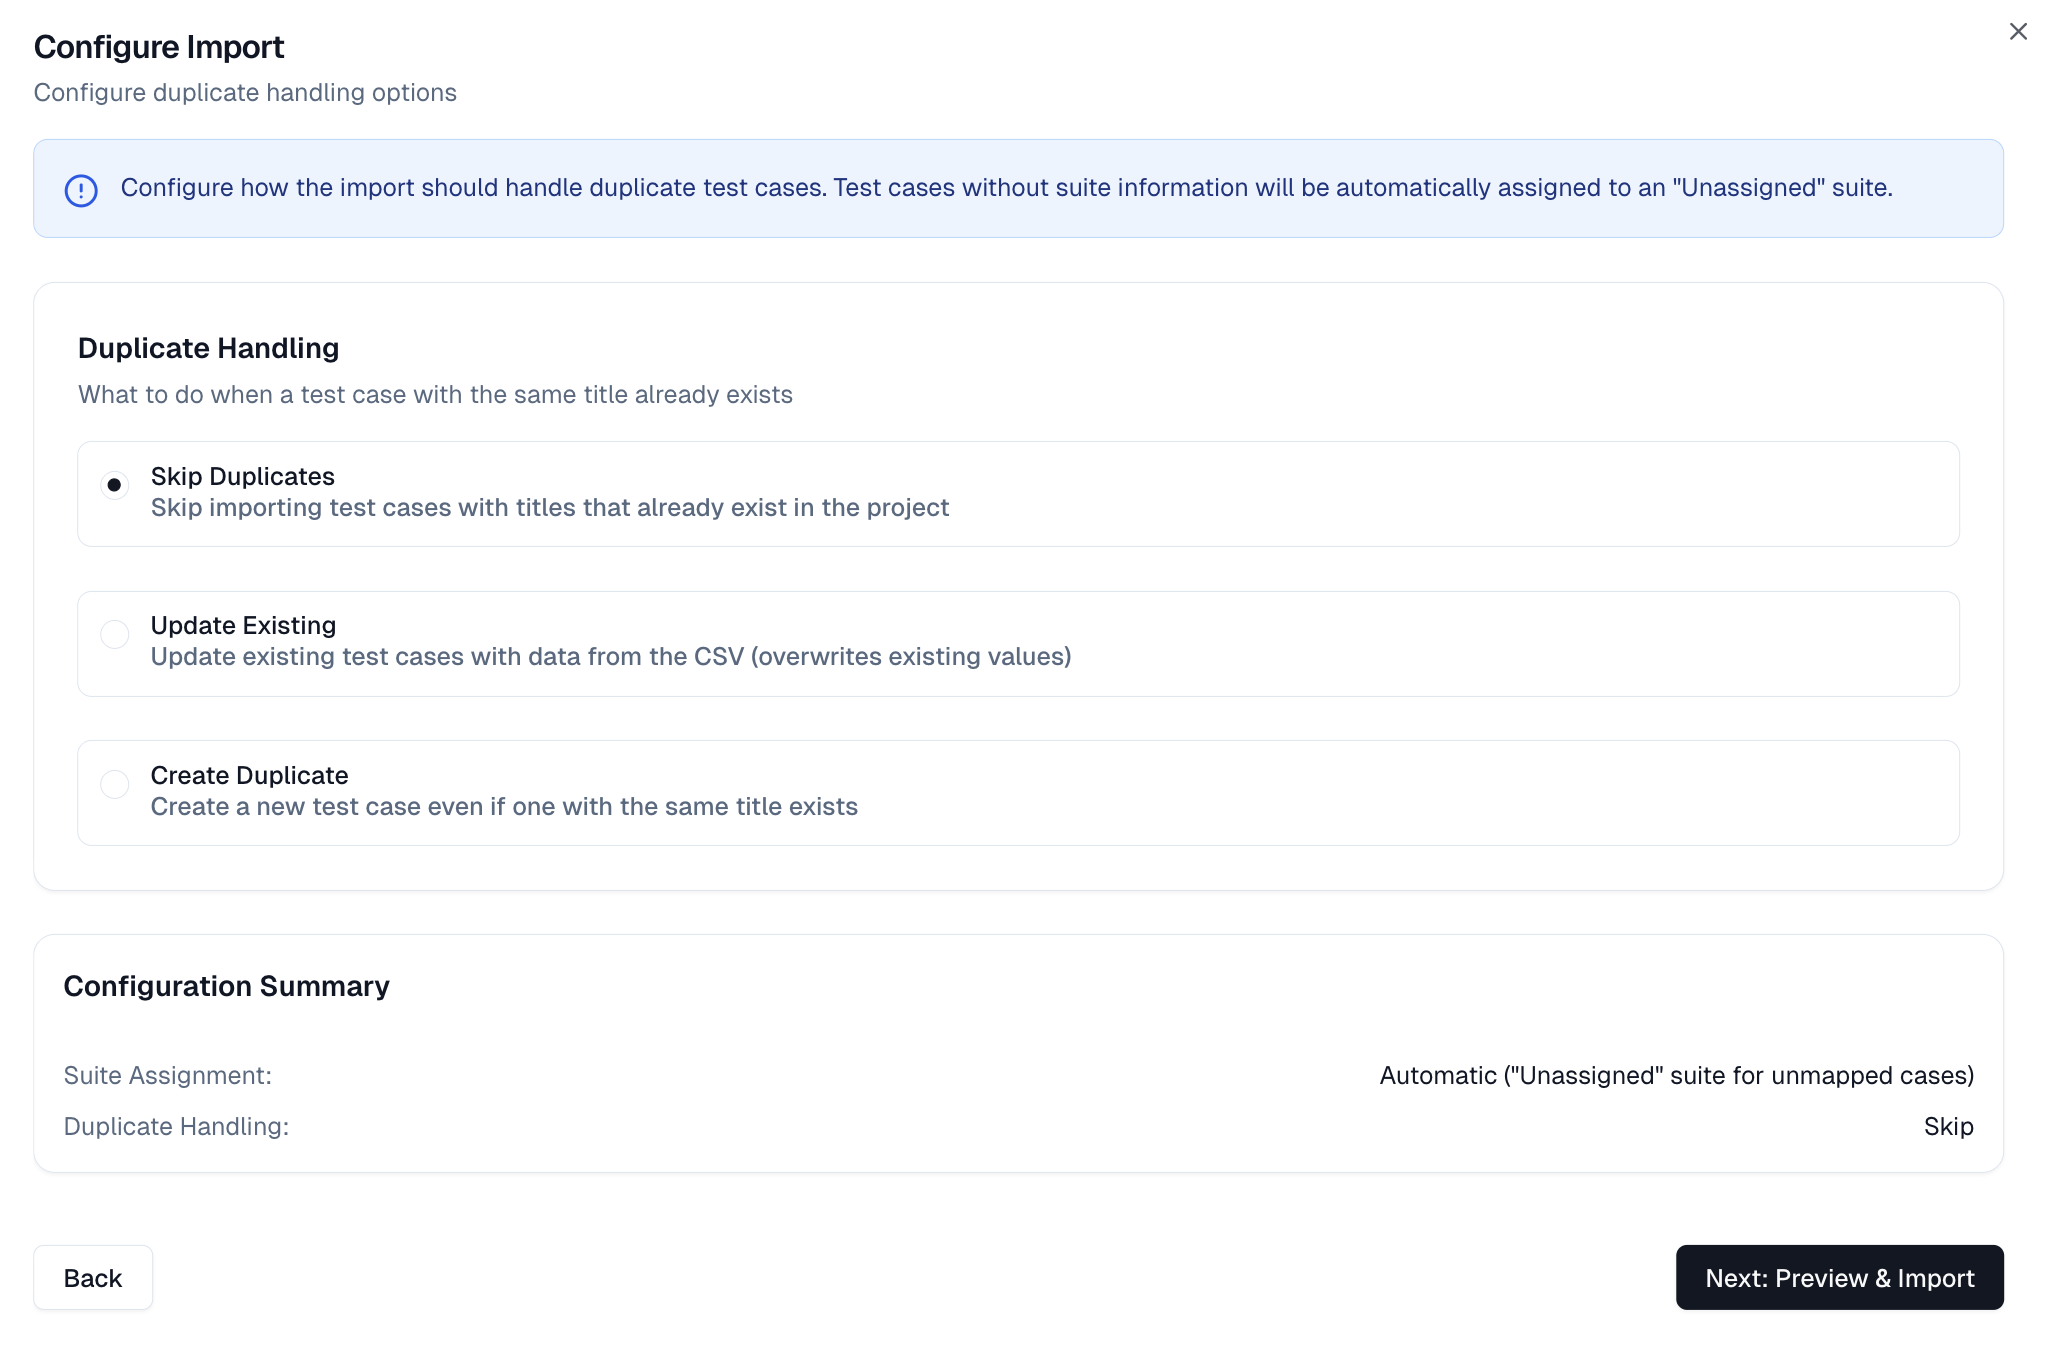Click the duplicate handling subtitle under the title
The width and height of the screenshot is (2054, 1366).
coord(245,92)
